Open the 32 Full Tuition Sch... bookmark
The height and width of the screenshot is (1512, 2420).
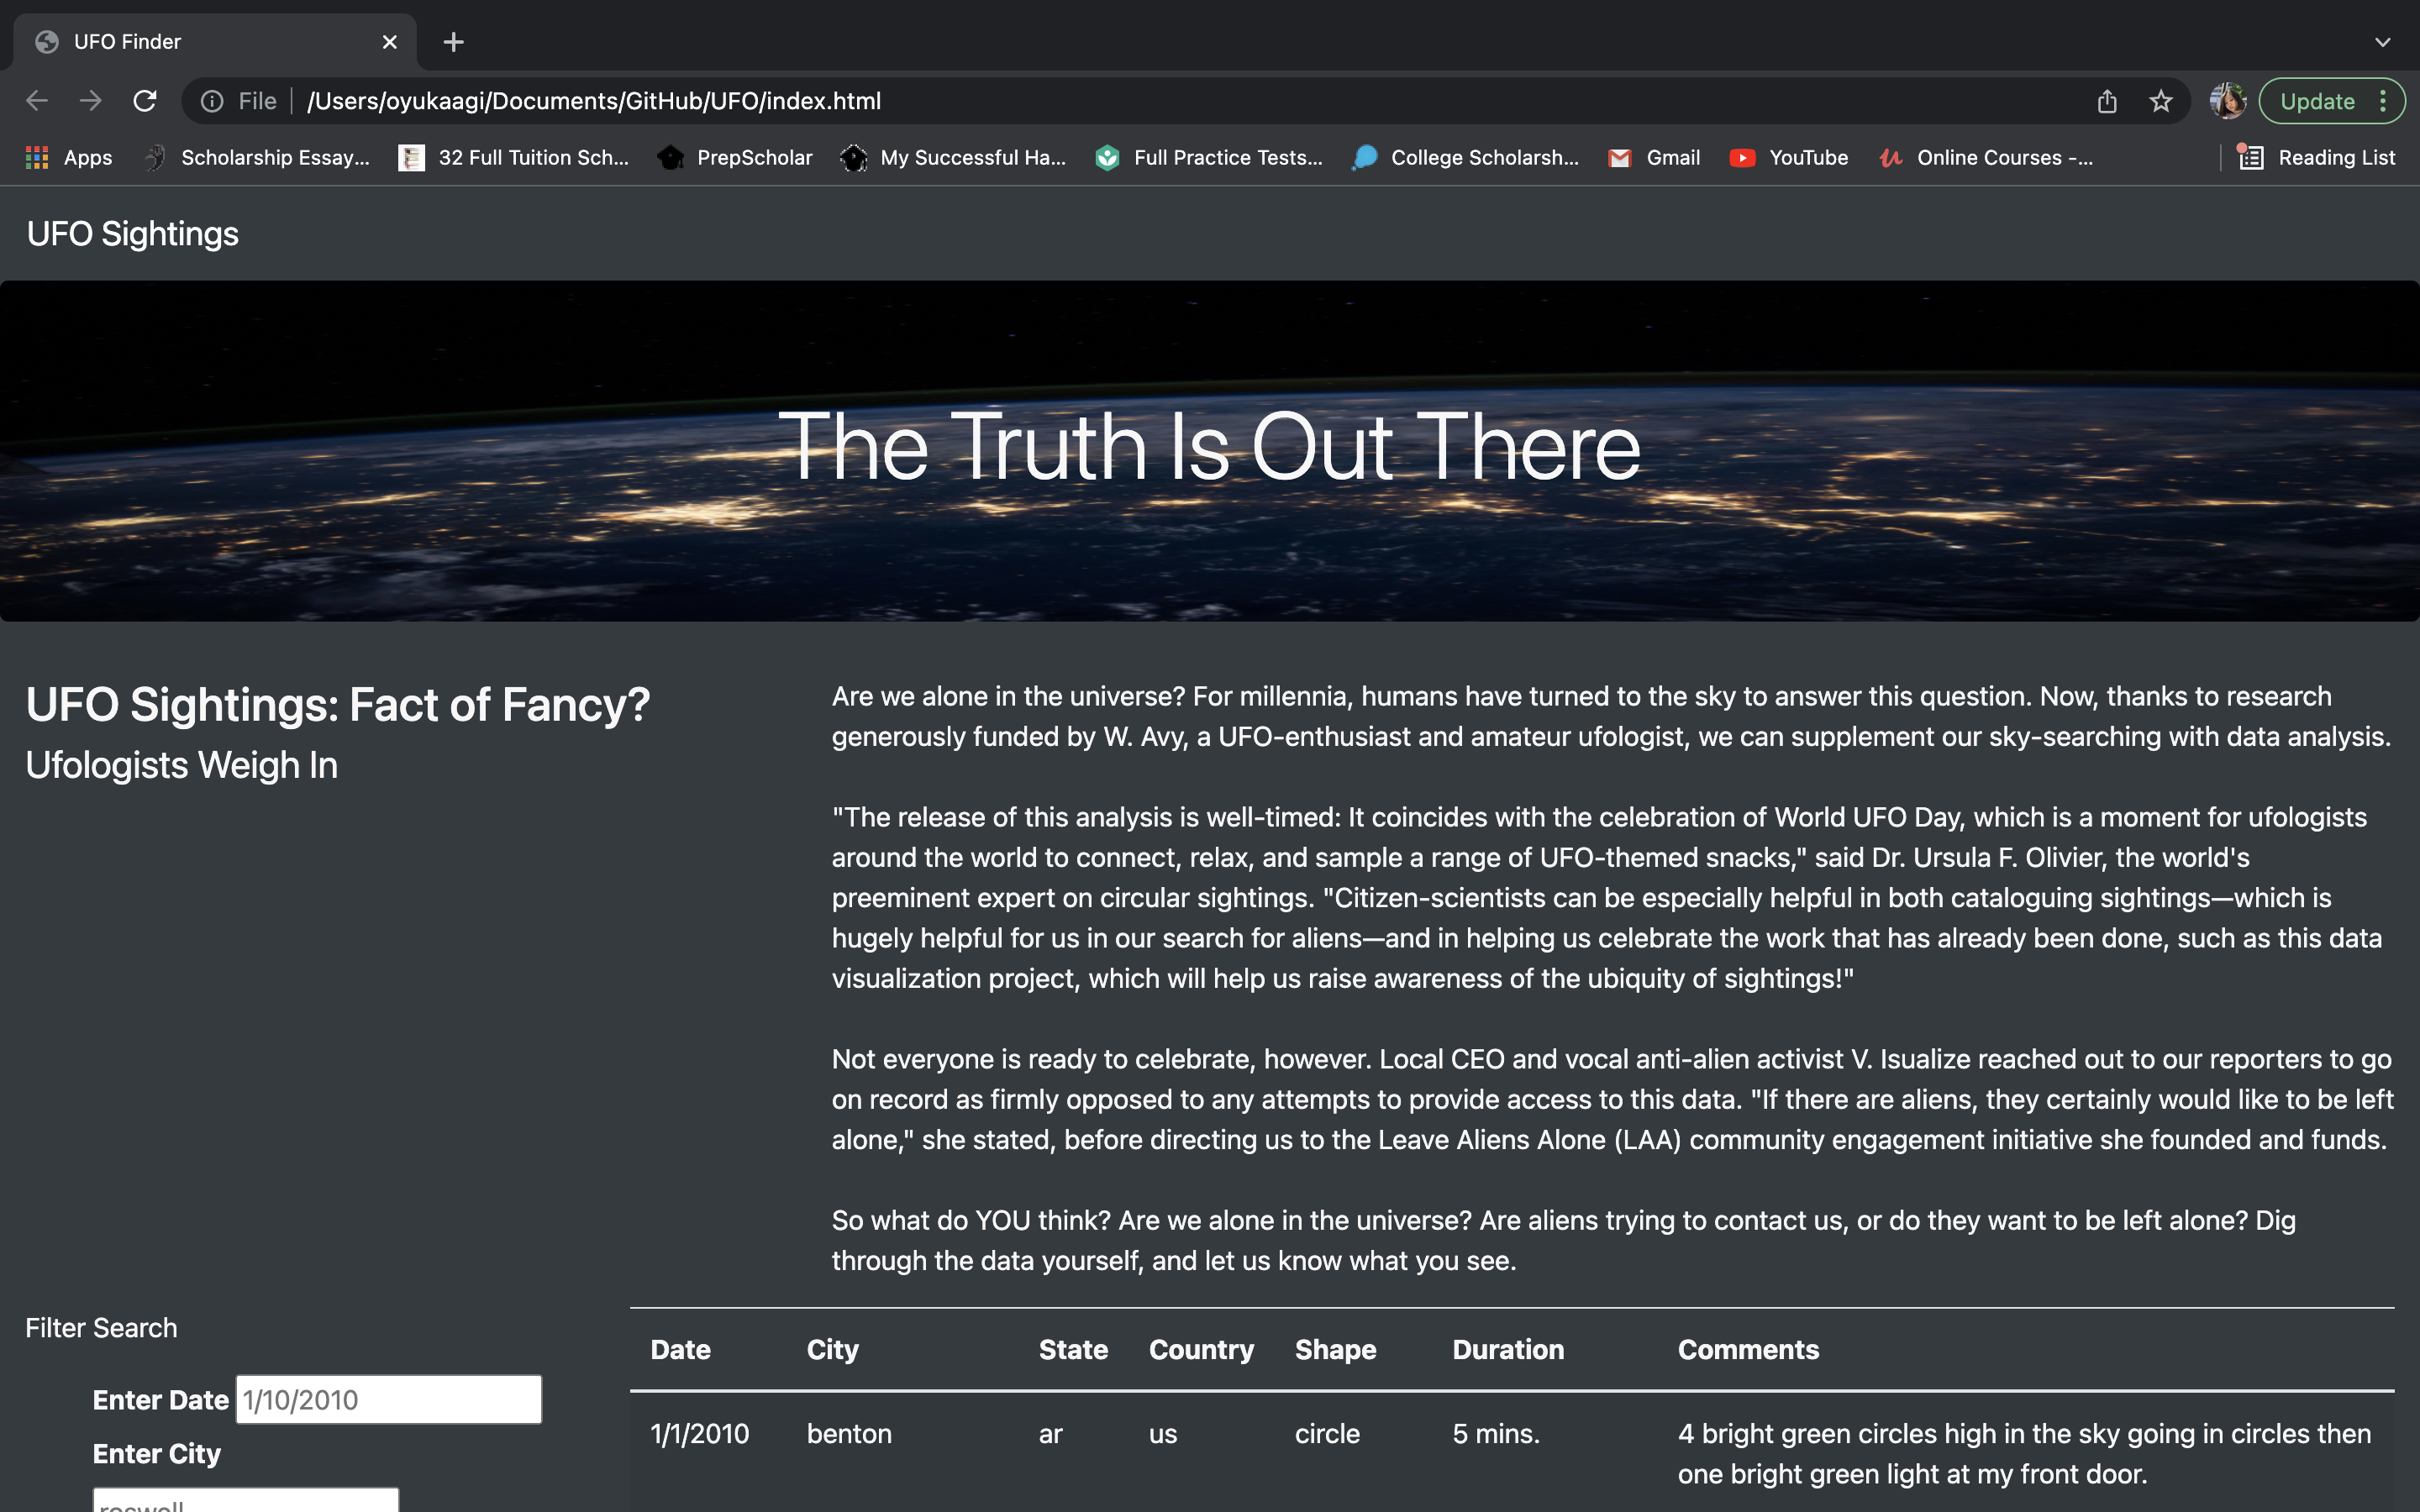pos(514,157)
